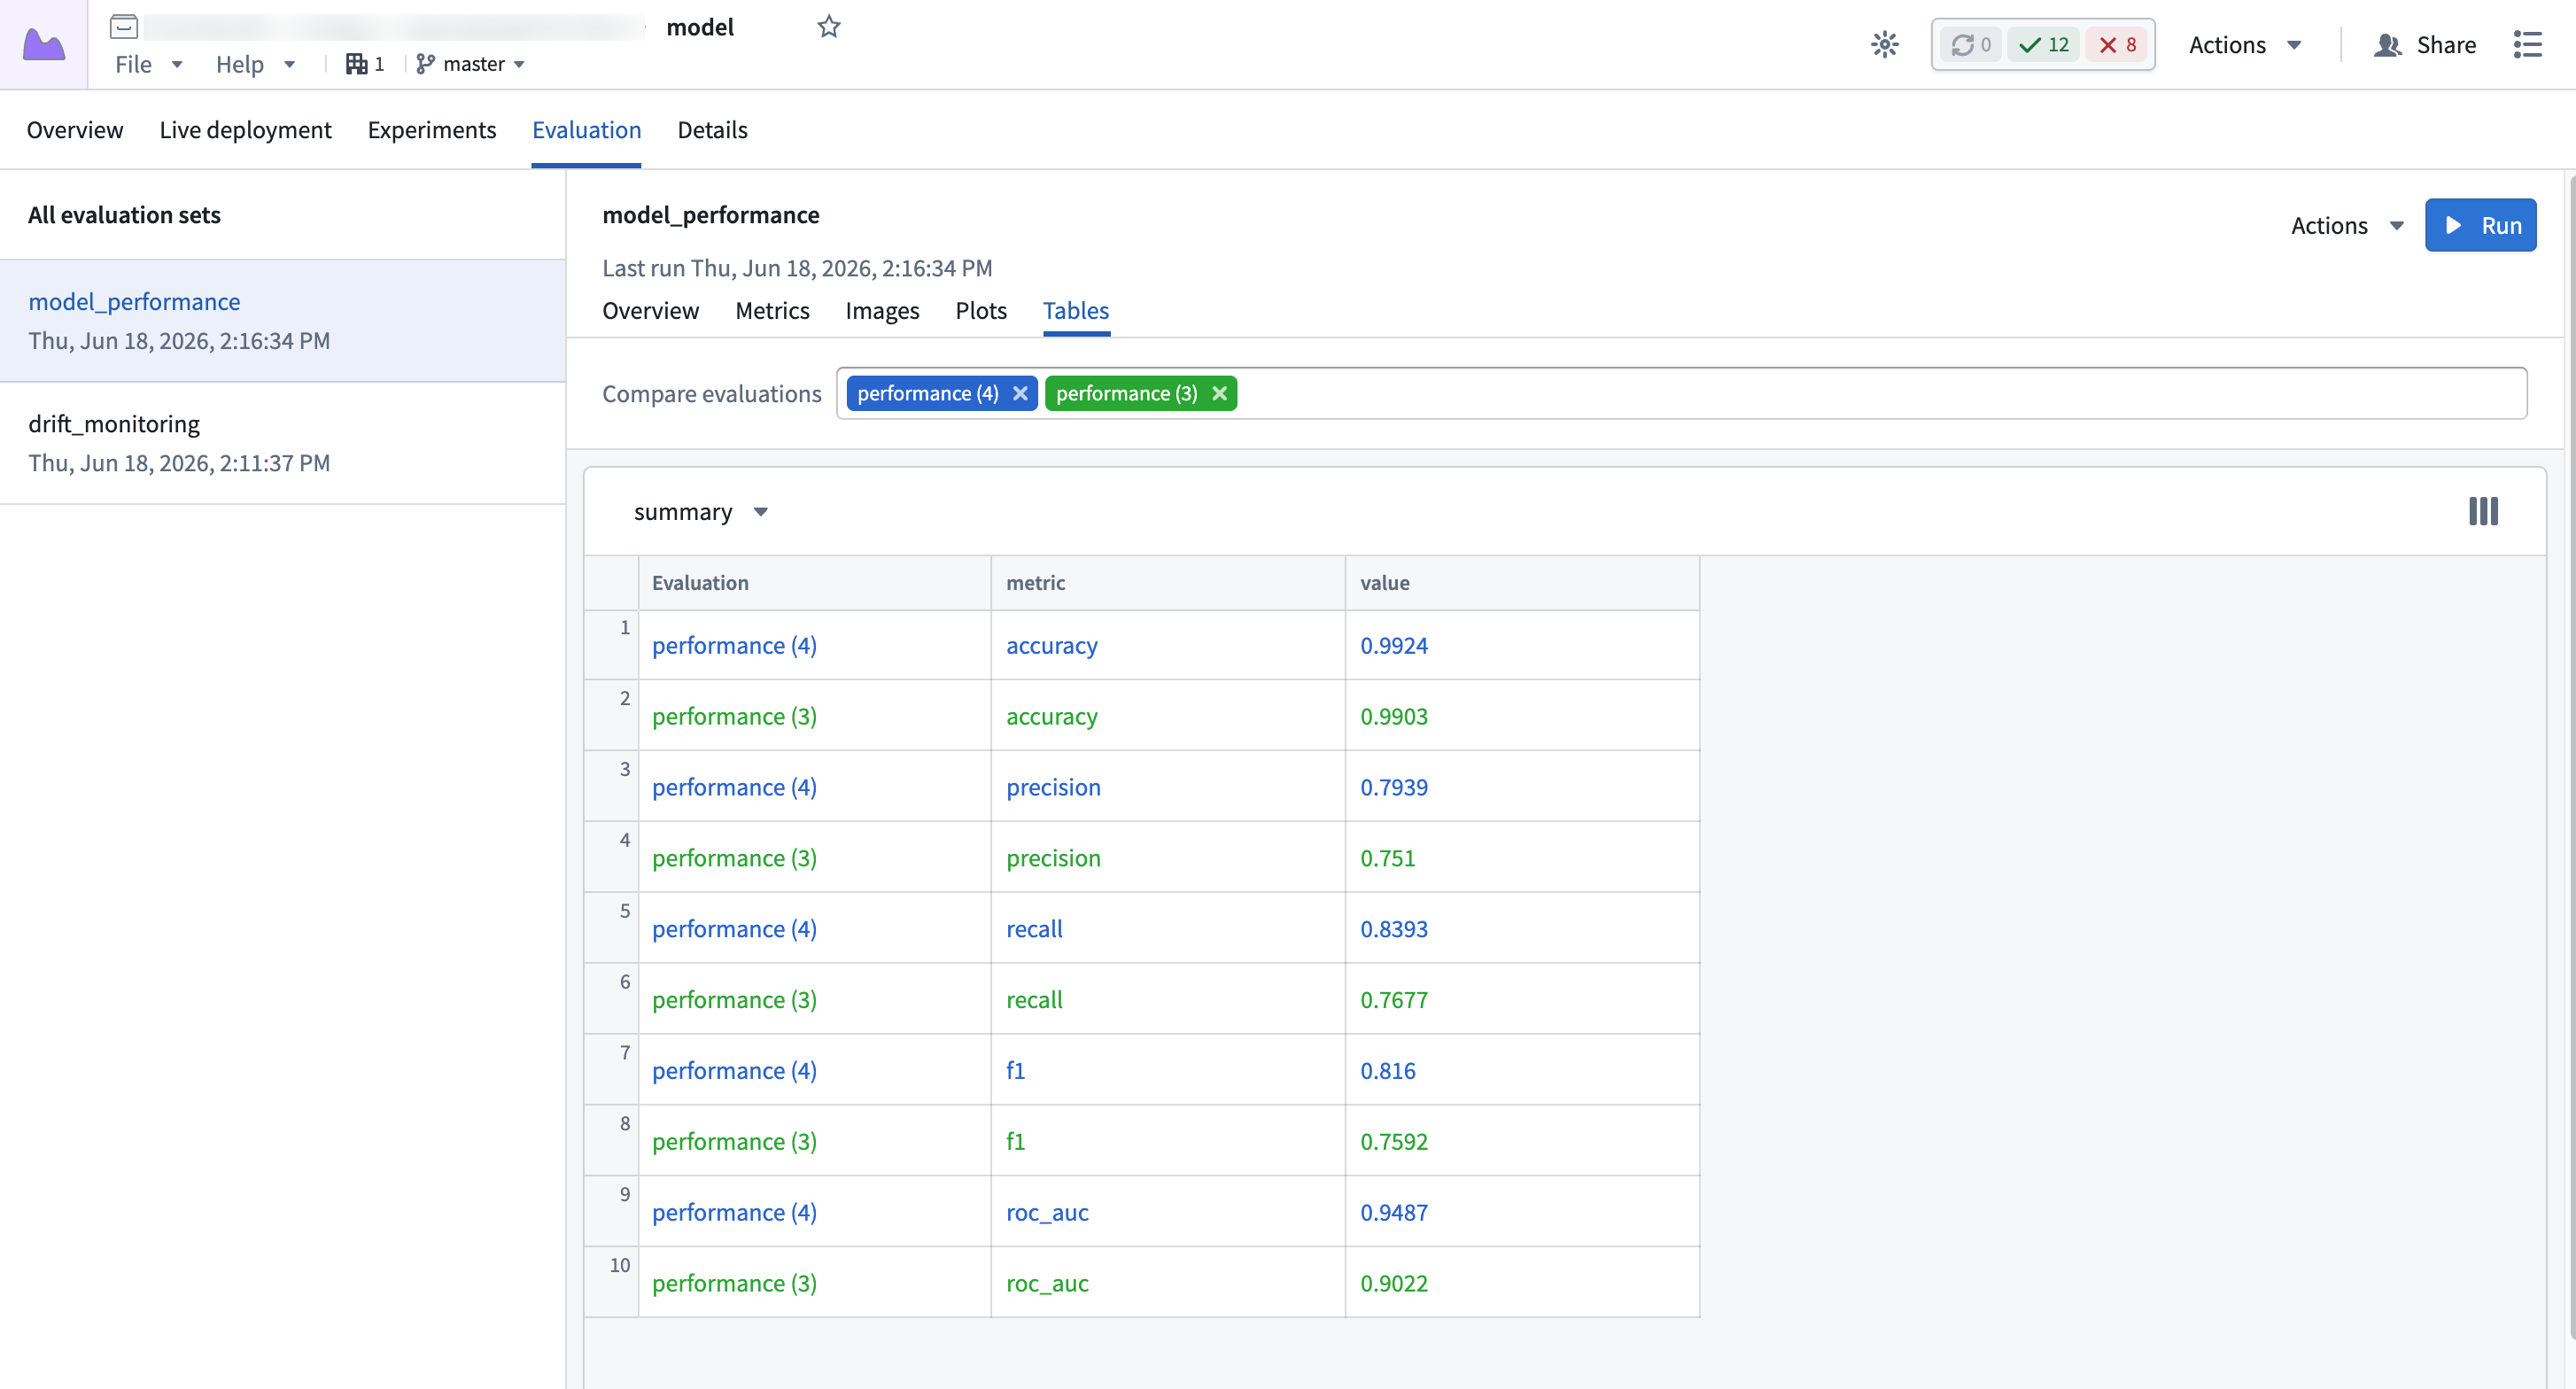The height and width of the screenshot is (1389, 2576).
Task: Expand the summary table dropdown
Action: (x=700, y=511)
